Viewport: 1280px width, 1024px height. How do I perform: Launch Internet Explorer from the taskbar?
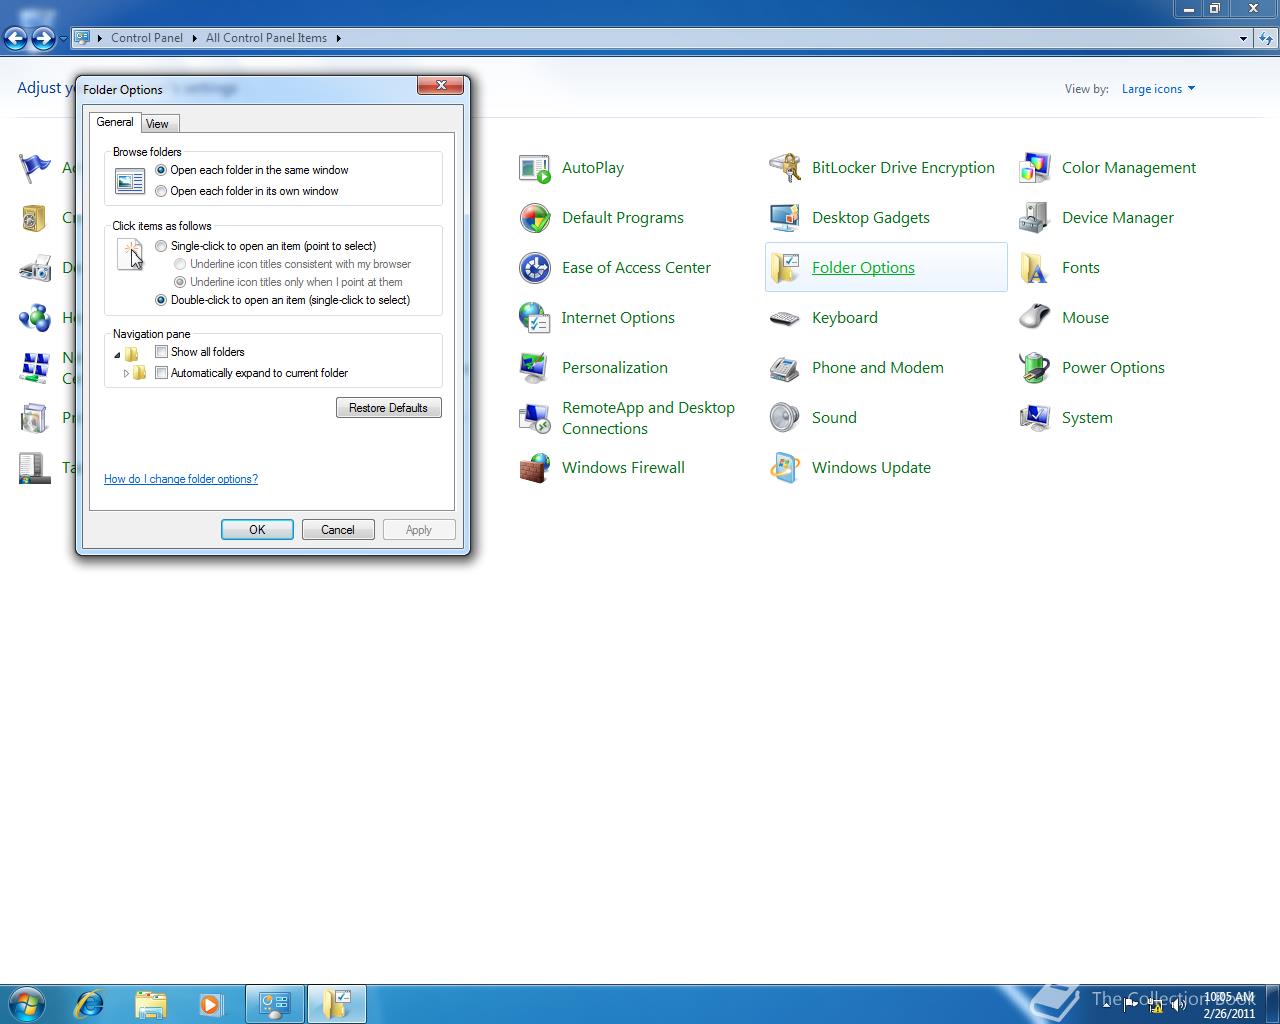pos(89,1004)
